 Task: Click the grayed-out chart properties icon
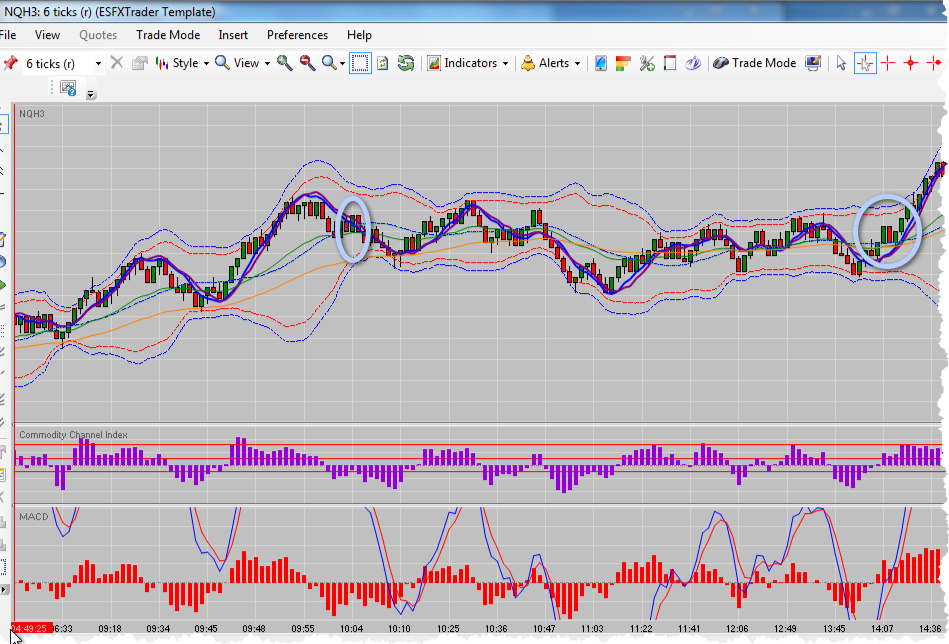[x=140, y=63]
